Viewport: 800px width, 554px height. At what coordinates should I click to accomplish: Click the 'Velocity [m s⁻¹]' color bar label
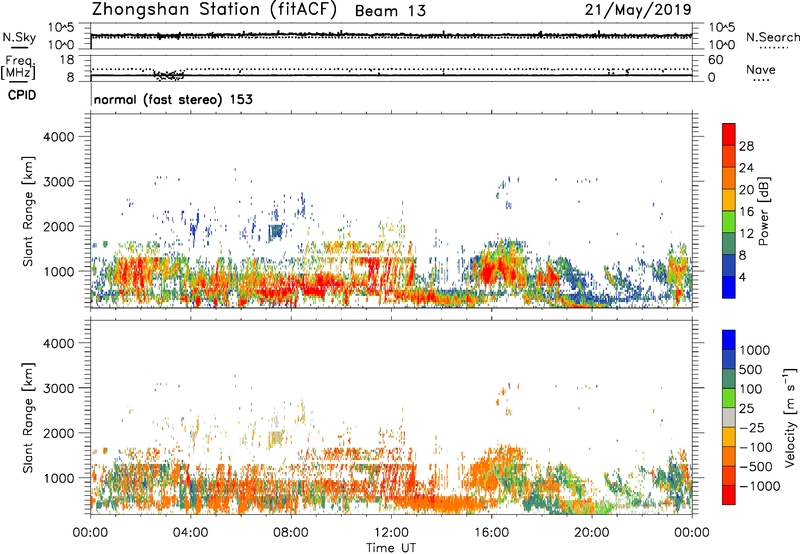point(790,417)
